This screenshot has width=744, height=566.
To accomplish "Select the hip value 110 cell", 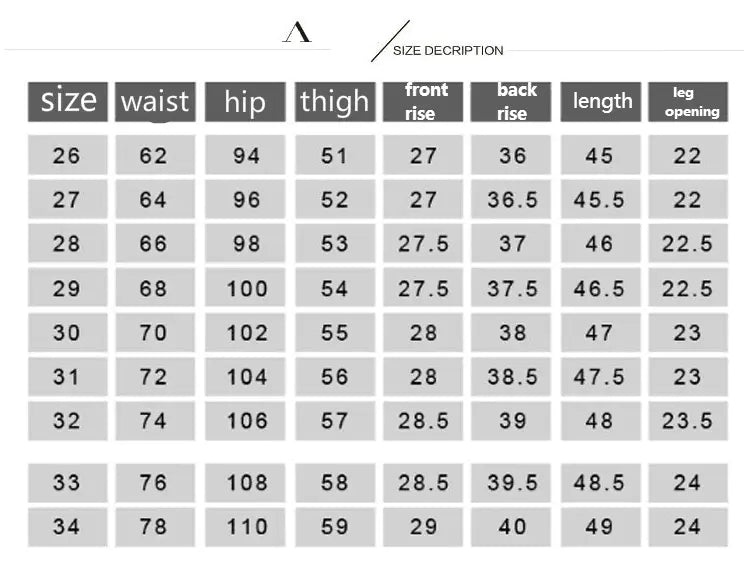I will 245,527.
